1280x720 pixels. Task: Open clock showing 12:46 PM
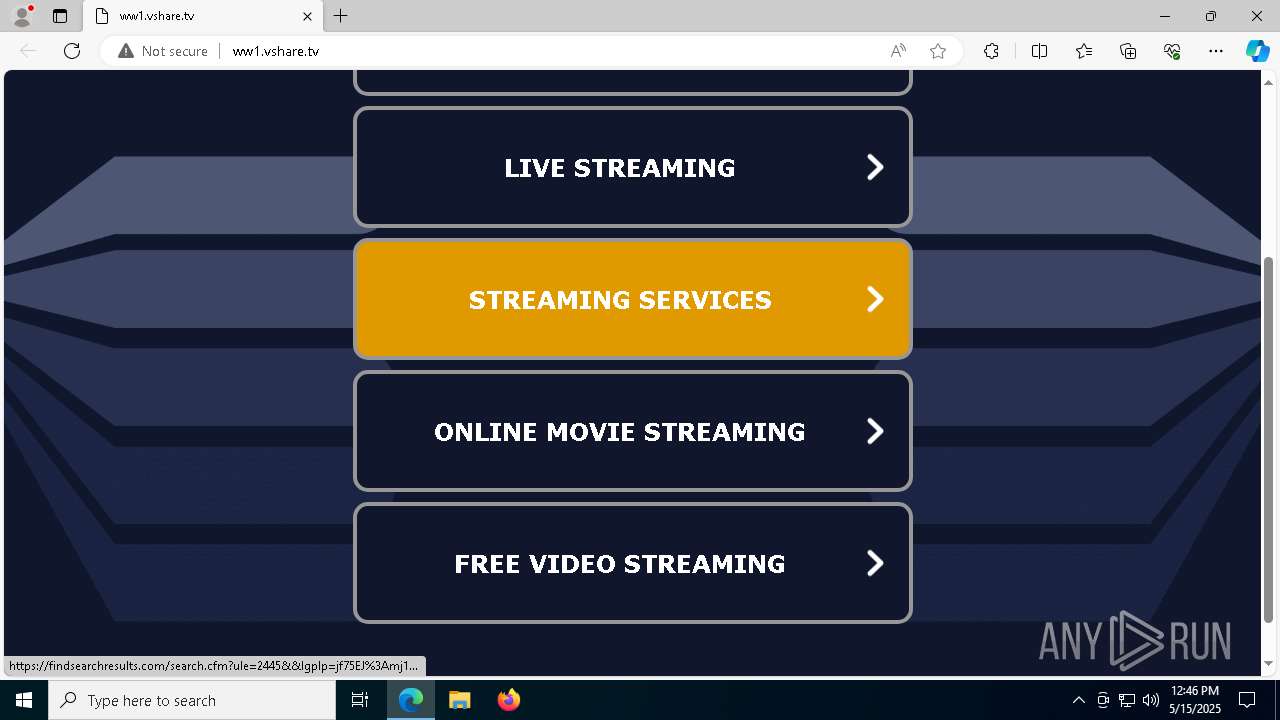pos(1195,700)
